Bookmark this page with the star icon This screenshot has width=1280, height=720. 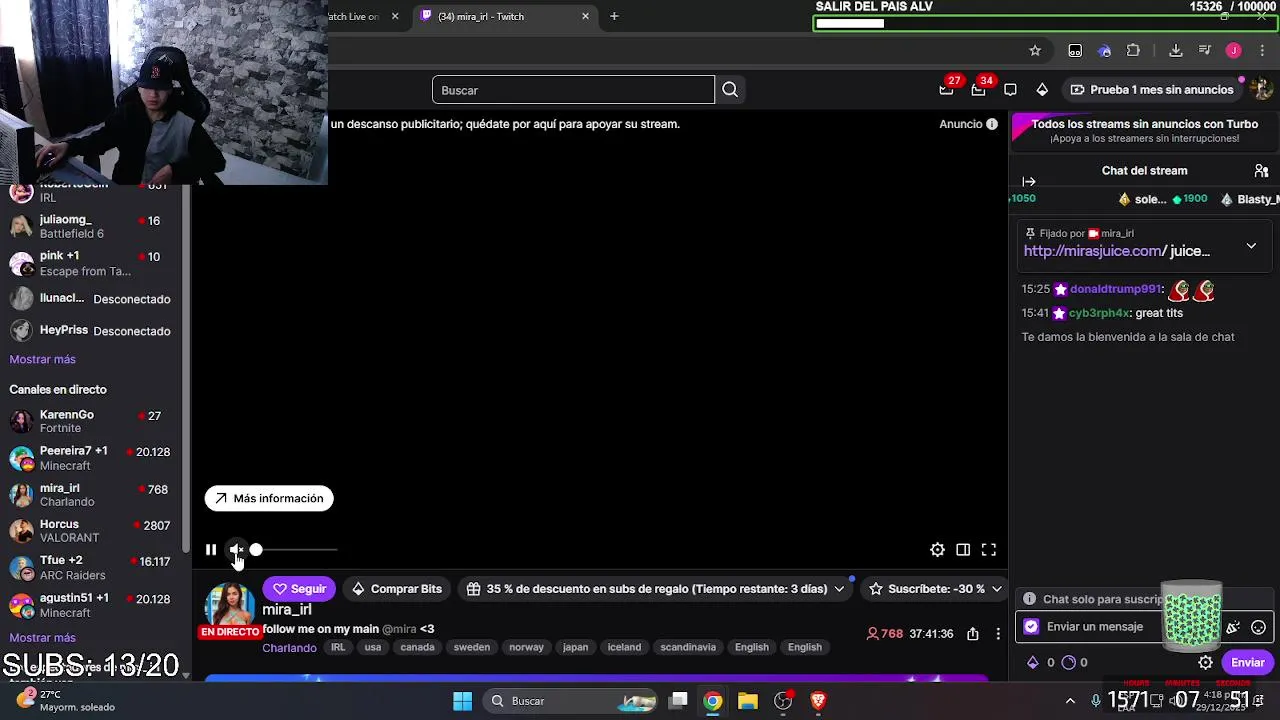pos(1035,50)
